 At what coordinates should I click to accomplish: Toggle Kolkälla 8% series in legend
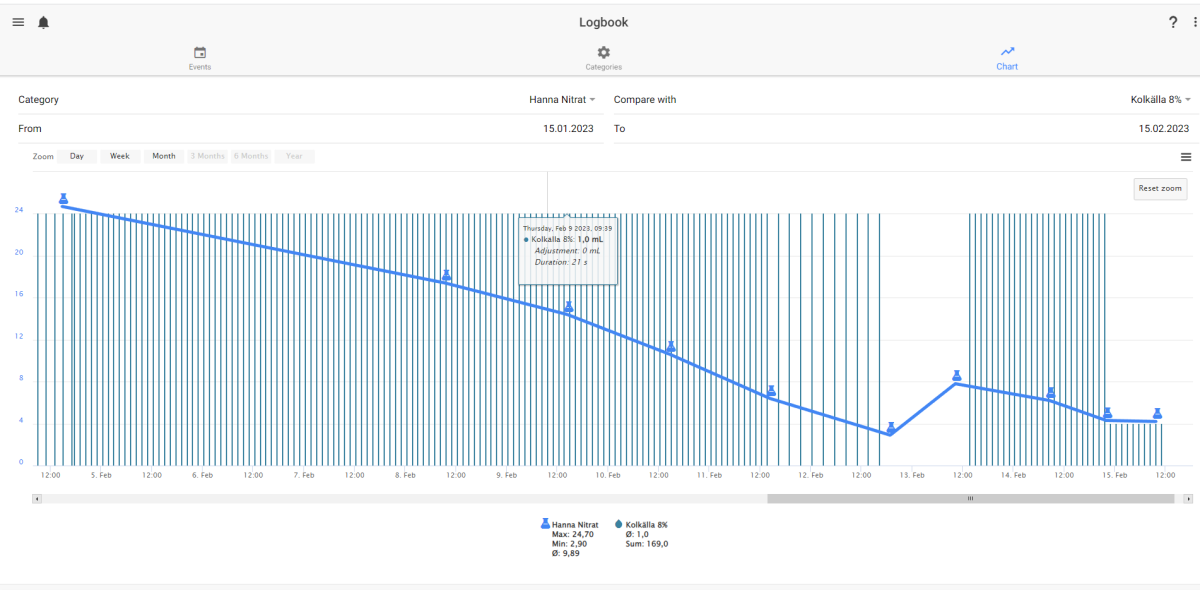pos(641,524)
